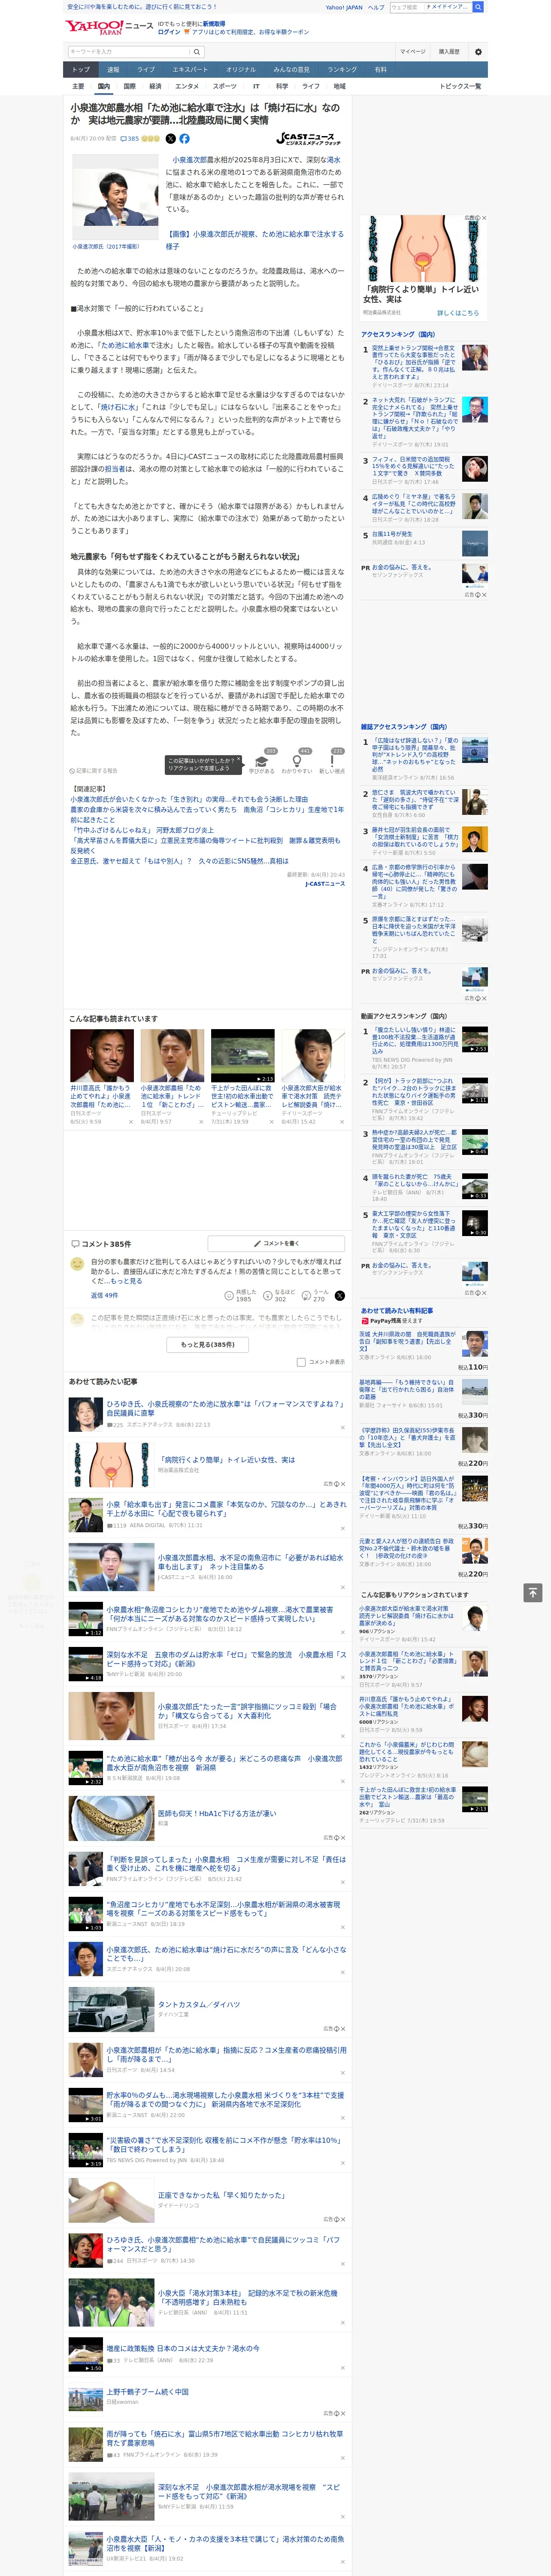Click the 購入履歴 link
Viewport: 551px width, 2576px height.
click(449, 52)
